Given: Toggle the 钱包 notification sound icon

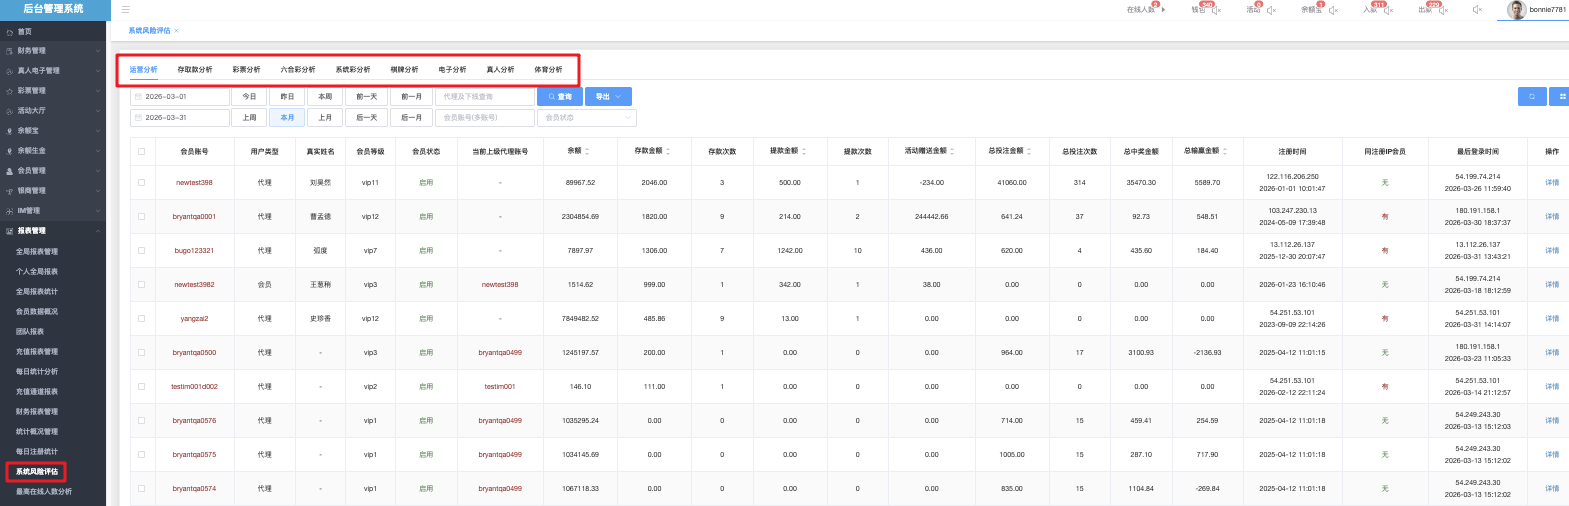Looking at the screenshot, I should pyautogui.click(x=1216, y=10).
